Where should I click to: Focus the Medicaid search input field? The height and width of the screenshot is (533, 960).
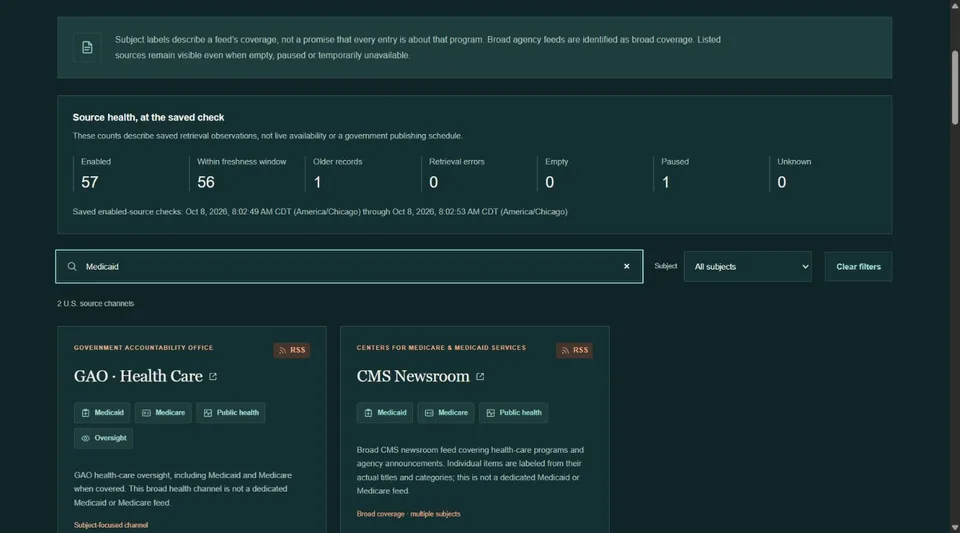pos(349,266)
